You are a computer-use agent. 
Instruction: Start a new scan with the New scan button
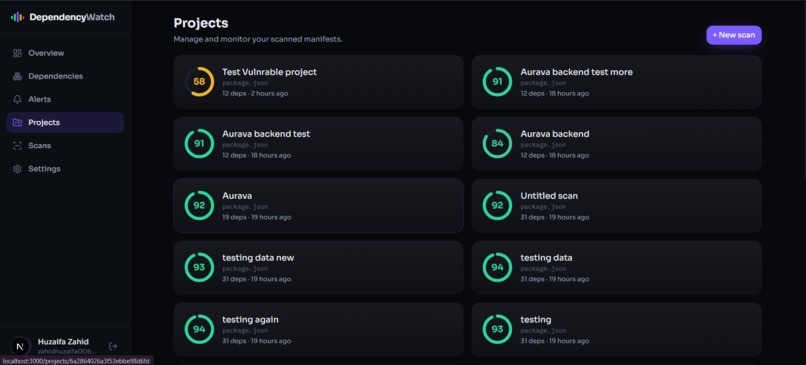(x=734, y=35)
